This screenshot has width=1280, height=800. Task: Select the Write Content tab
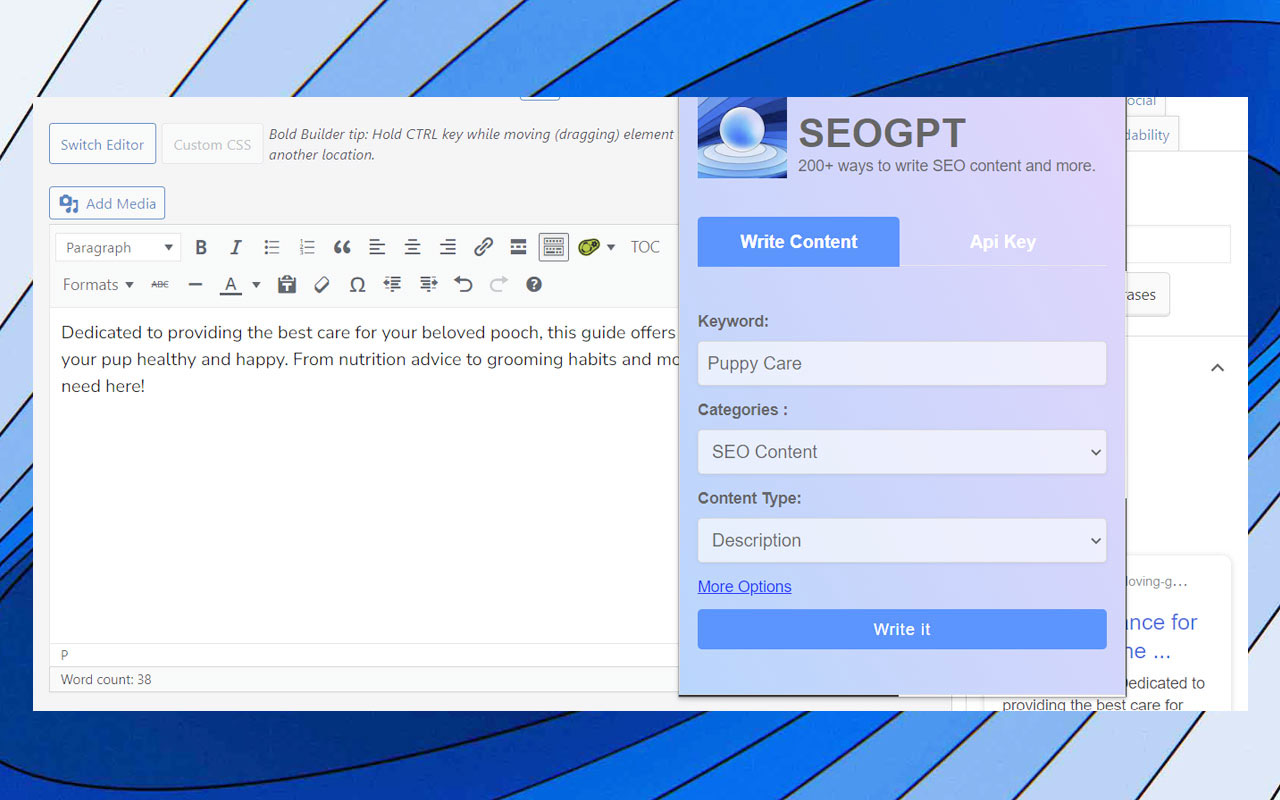coord(798,242)
